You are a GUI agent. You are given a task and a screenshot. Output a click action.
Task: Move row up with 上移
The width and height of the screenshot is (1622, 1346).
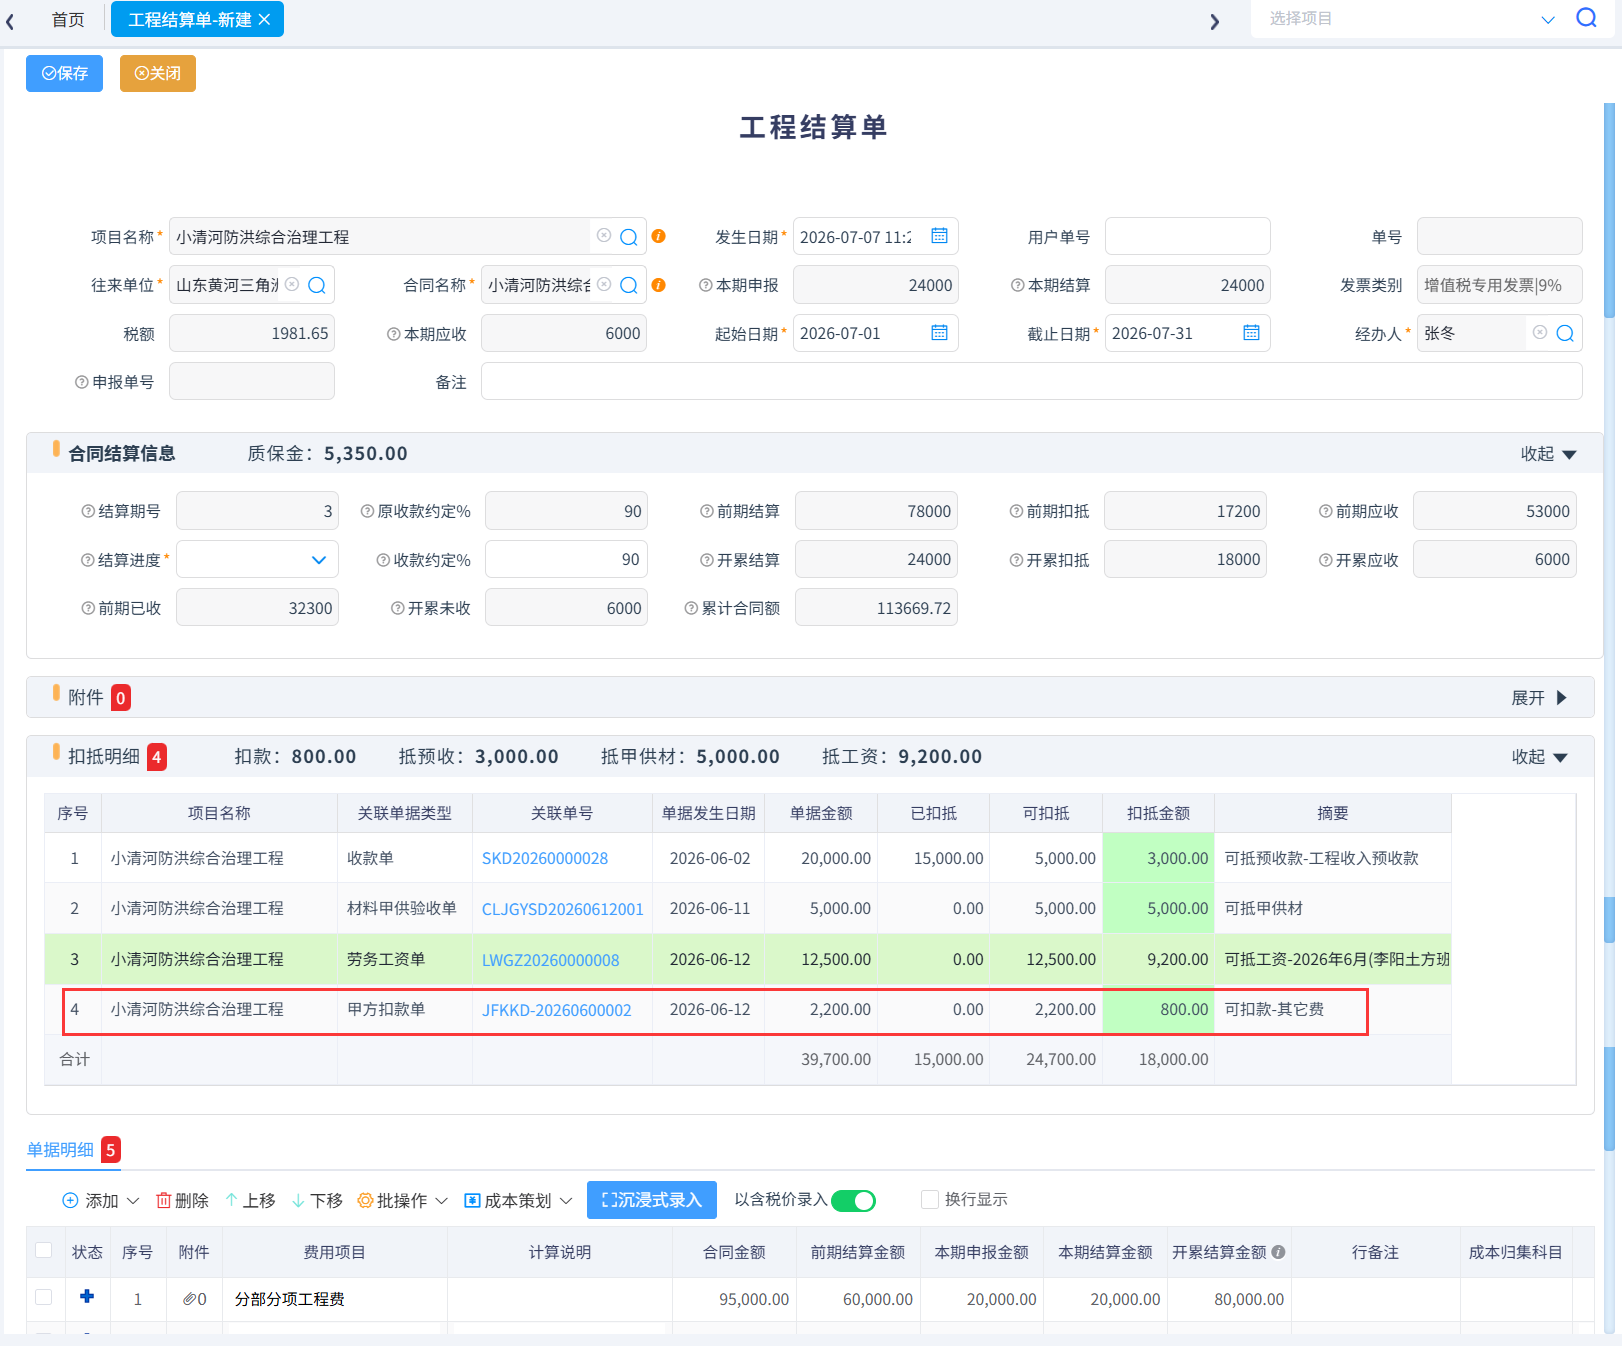(250, 1200)
